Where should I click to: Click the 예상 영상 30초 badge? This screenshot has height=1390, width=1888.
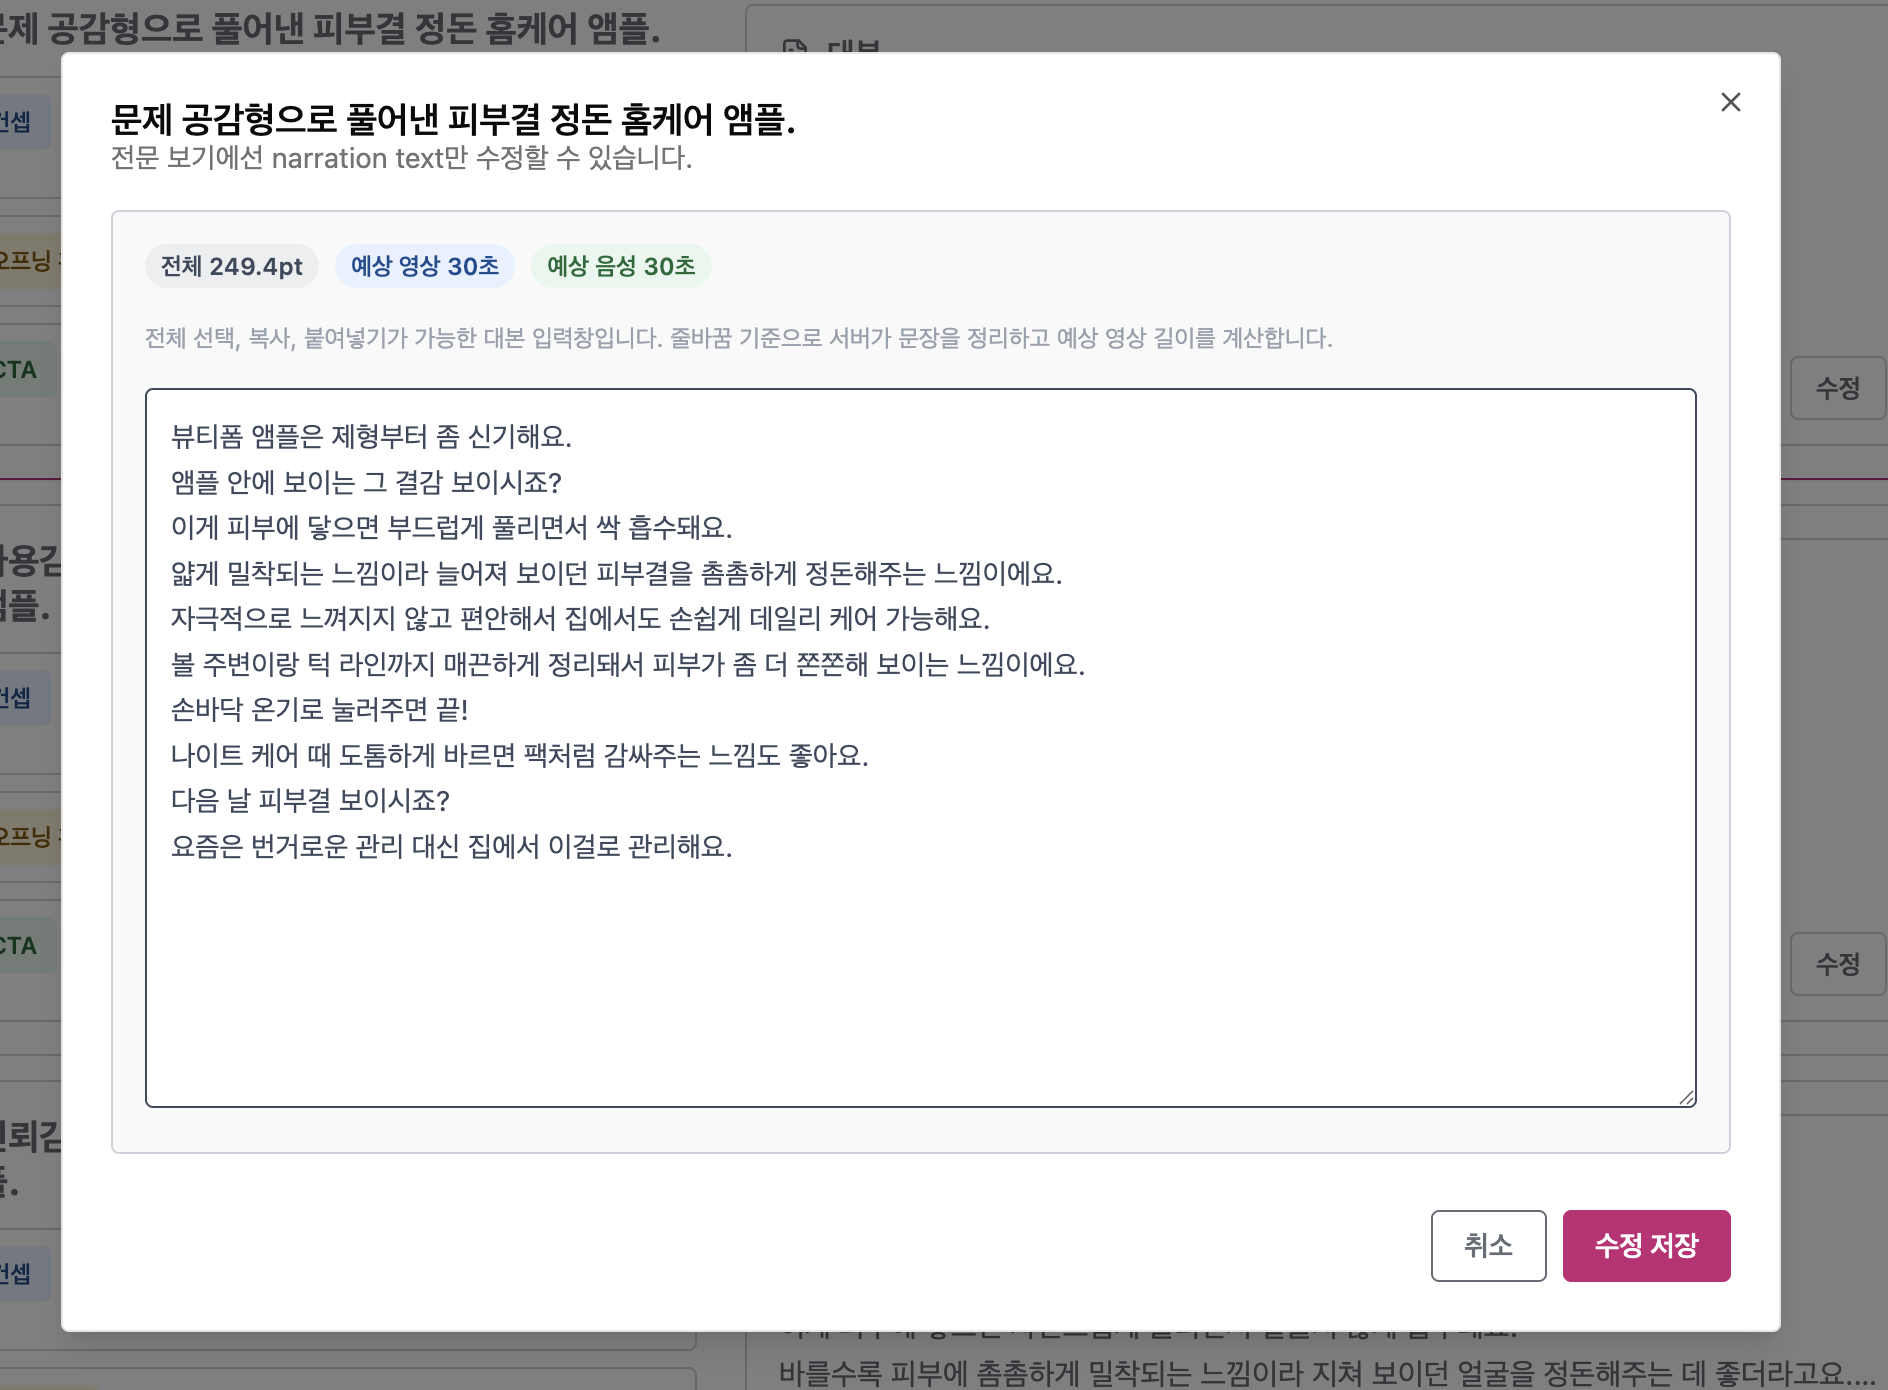coord(425,266)
